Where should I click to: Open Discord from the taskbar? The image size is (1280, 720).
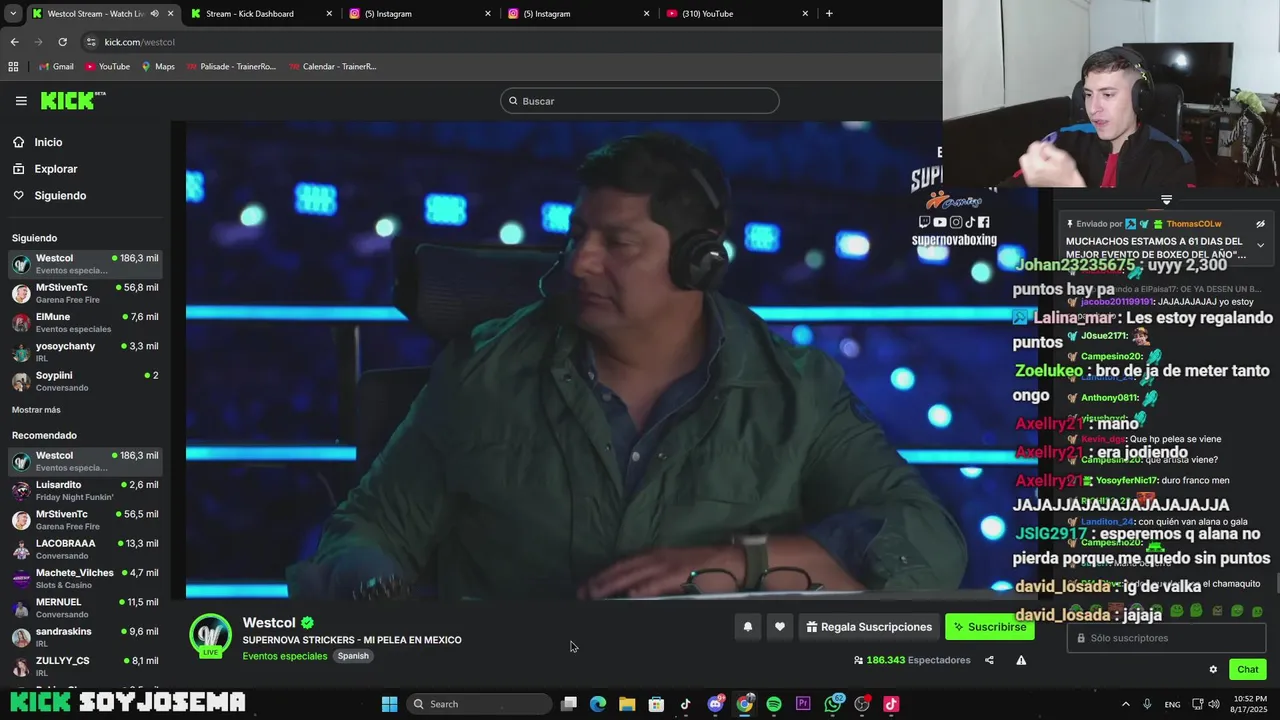point(715,704)
